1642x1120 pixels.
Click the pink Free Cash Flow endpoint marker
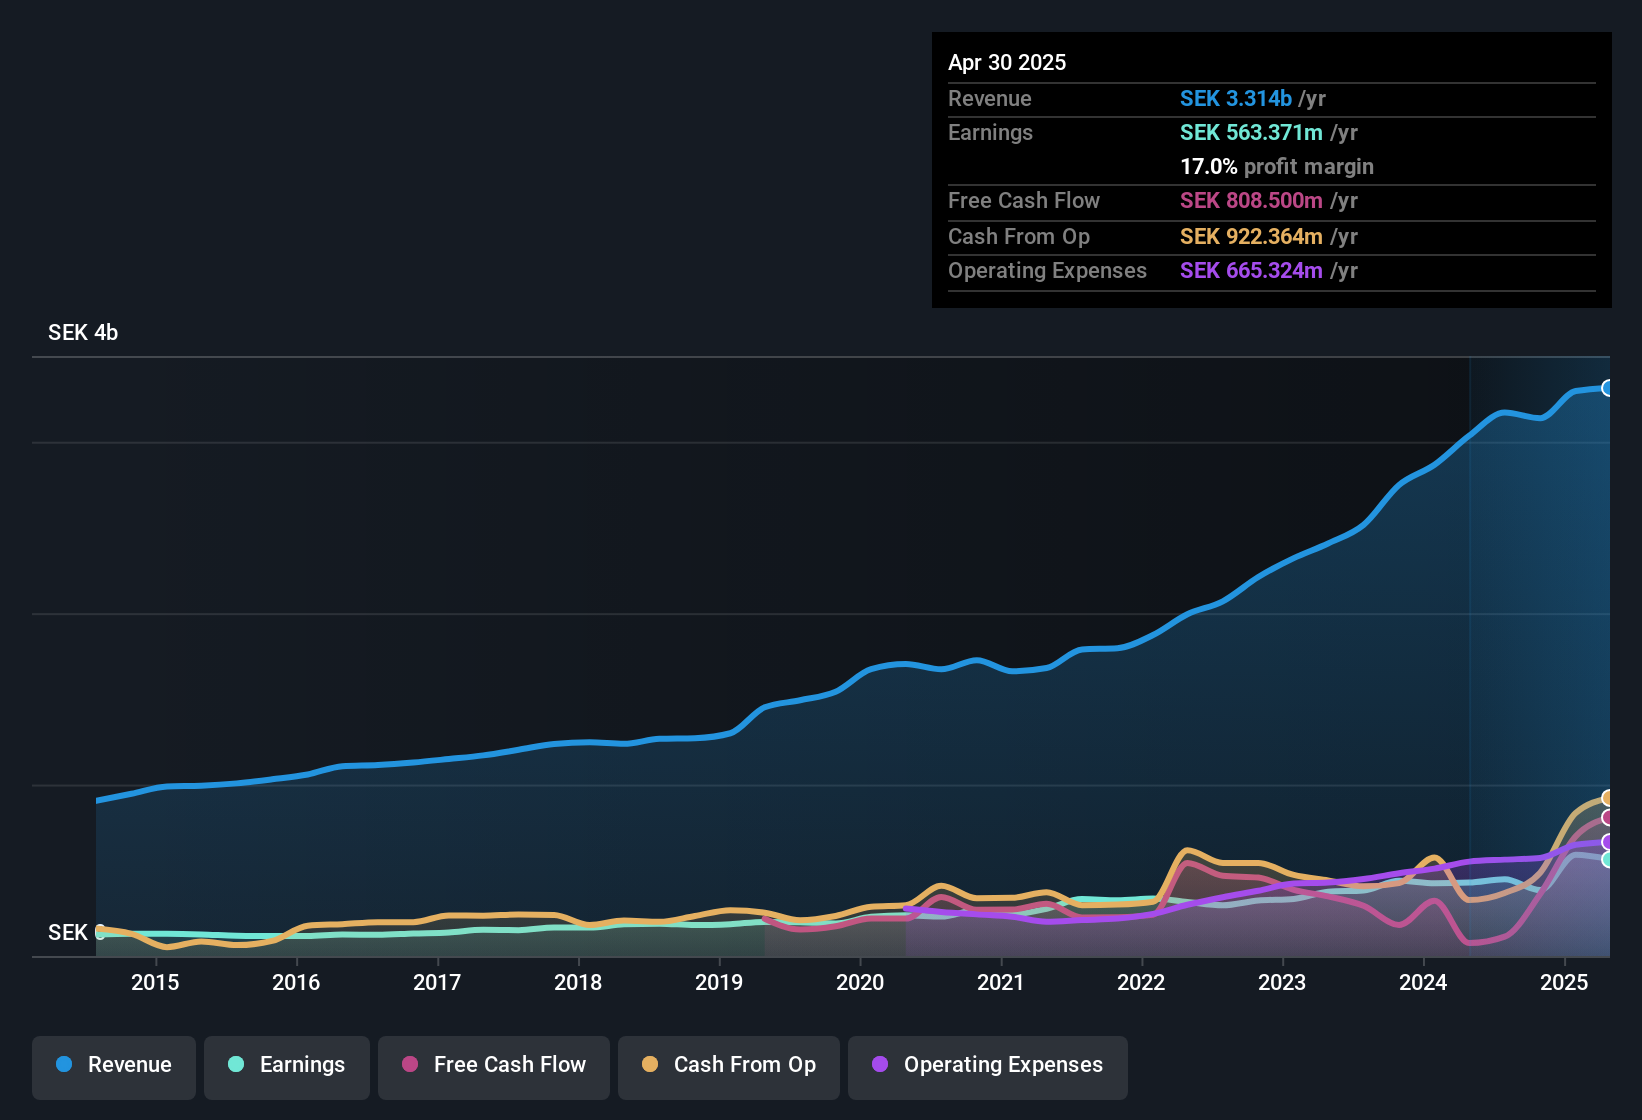point(1608,818)
